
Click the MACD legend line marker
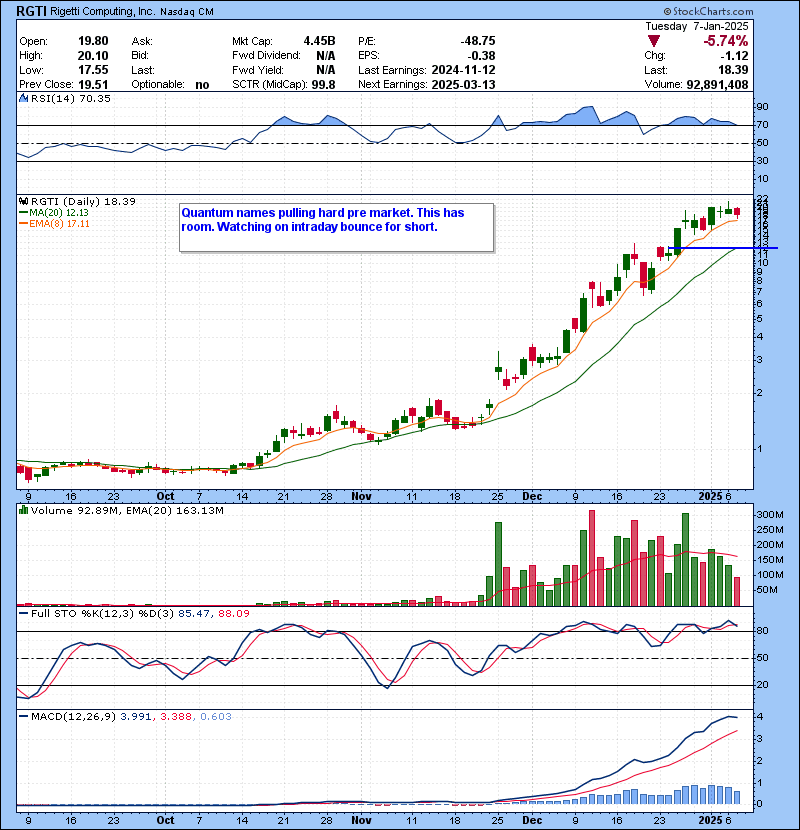point(24,717)
